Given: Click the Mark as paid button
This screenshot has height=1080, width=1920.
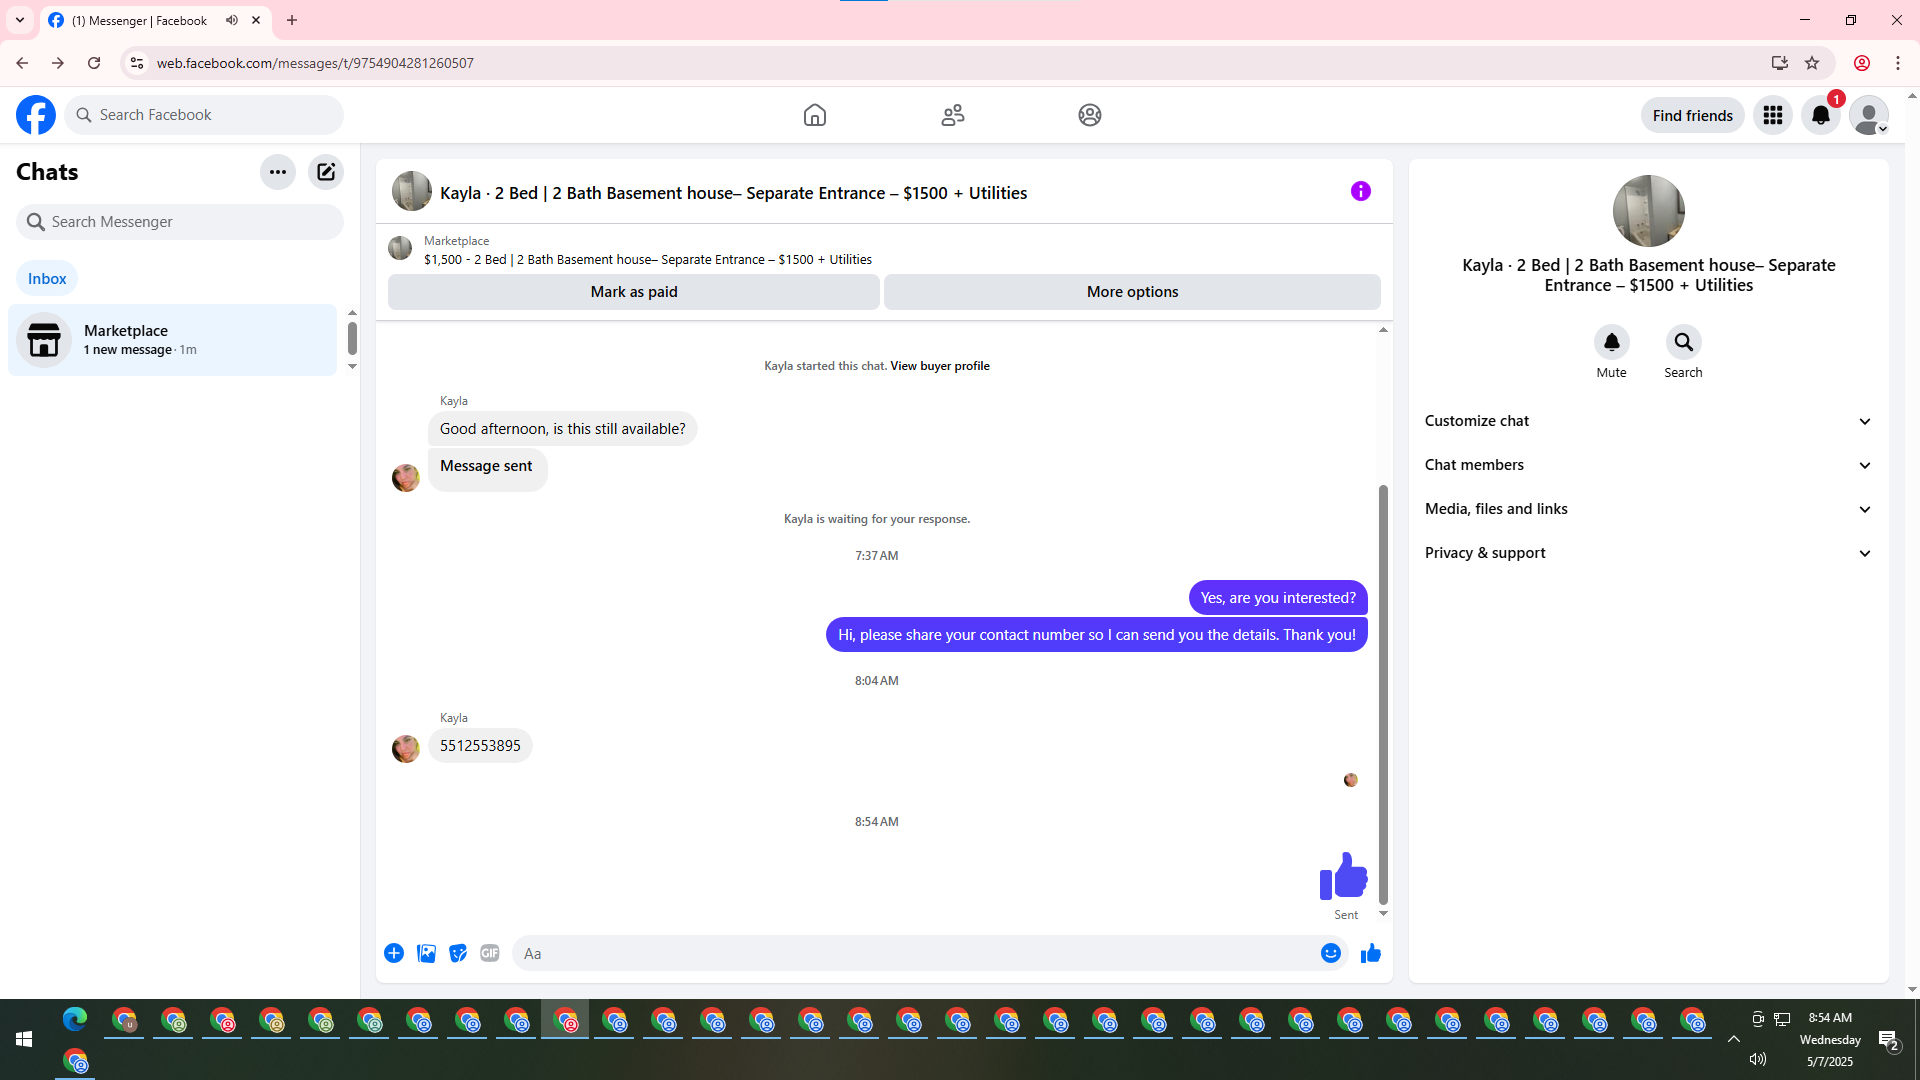Looking at the screenshot, I should pos(633,292).
